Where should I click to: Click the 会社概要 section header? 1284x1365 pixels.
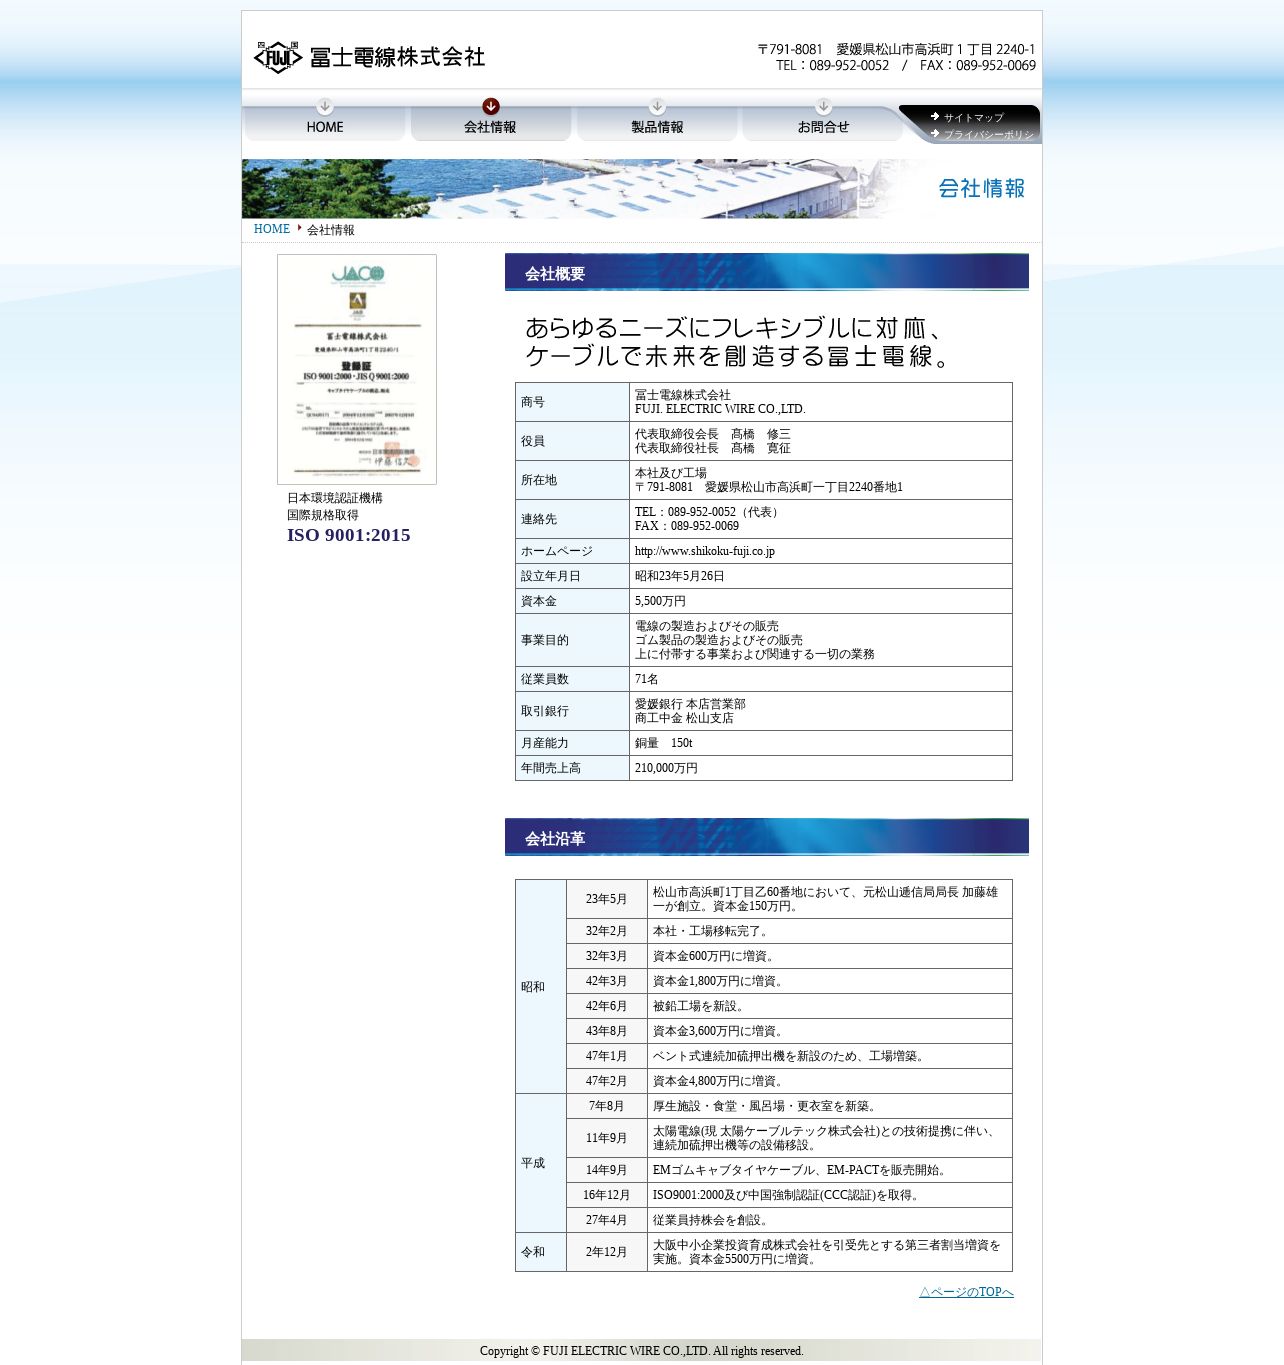click(x=767, y=272)
